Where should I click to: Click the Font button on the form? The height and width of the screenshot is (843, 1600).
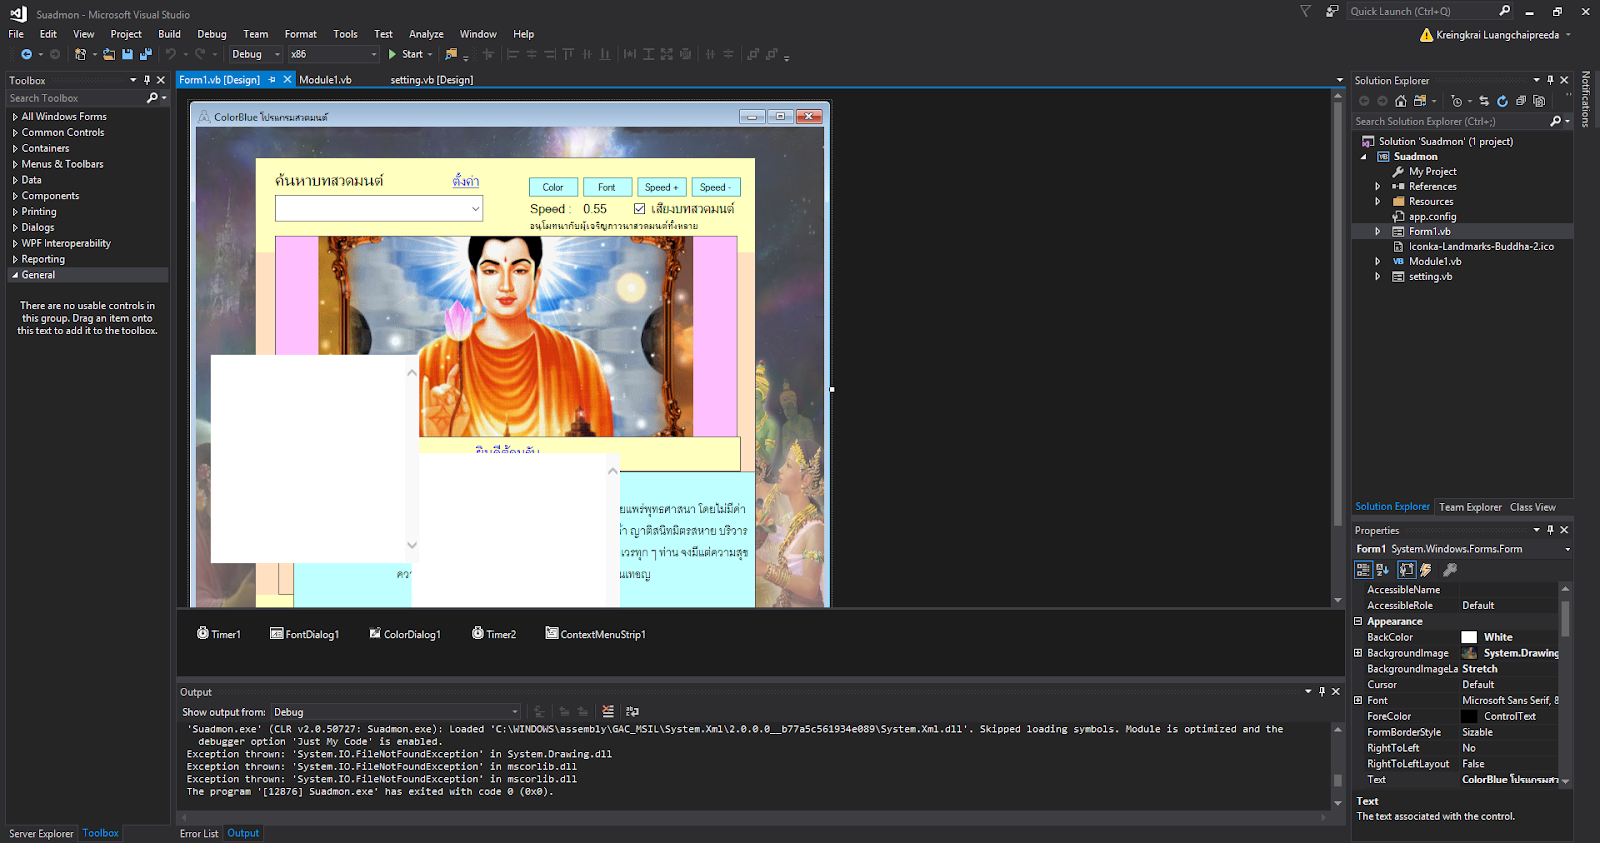[607, 187]
